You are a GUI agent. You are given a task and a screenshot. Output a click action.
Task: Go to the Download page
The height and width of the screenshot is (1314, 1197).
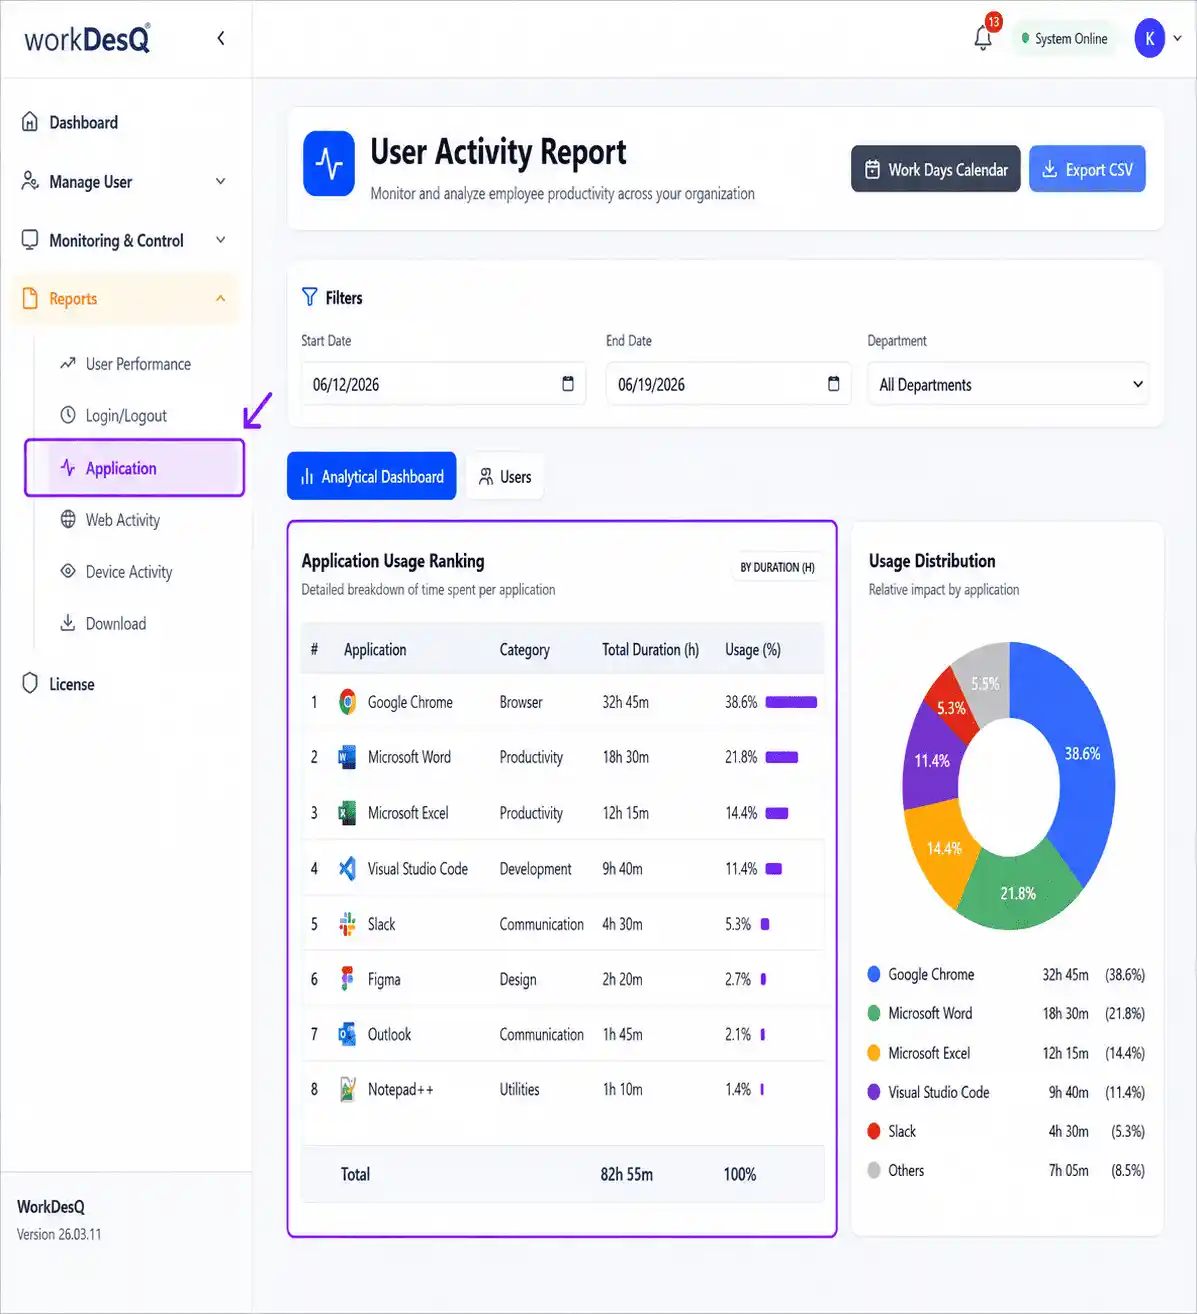coord(115,623)
